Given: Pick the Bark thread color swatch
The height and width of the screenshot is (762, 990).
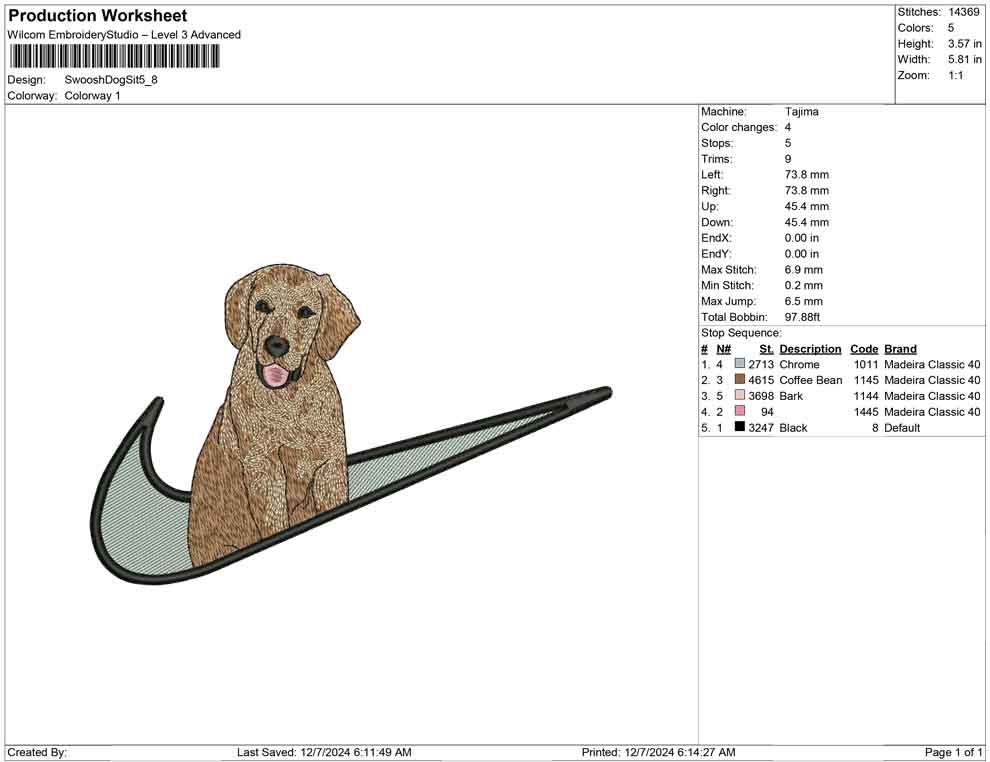Looking at the screenshot, I should (740, 397).
